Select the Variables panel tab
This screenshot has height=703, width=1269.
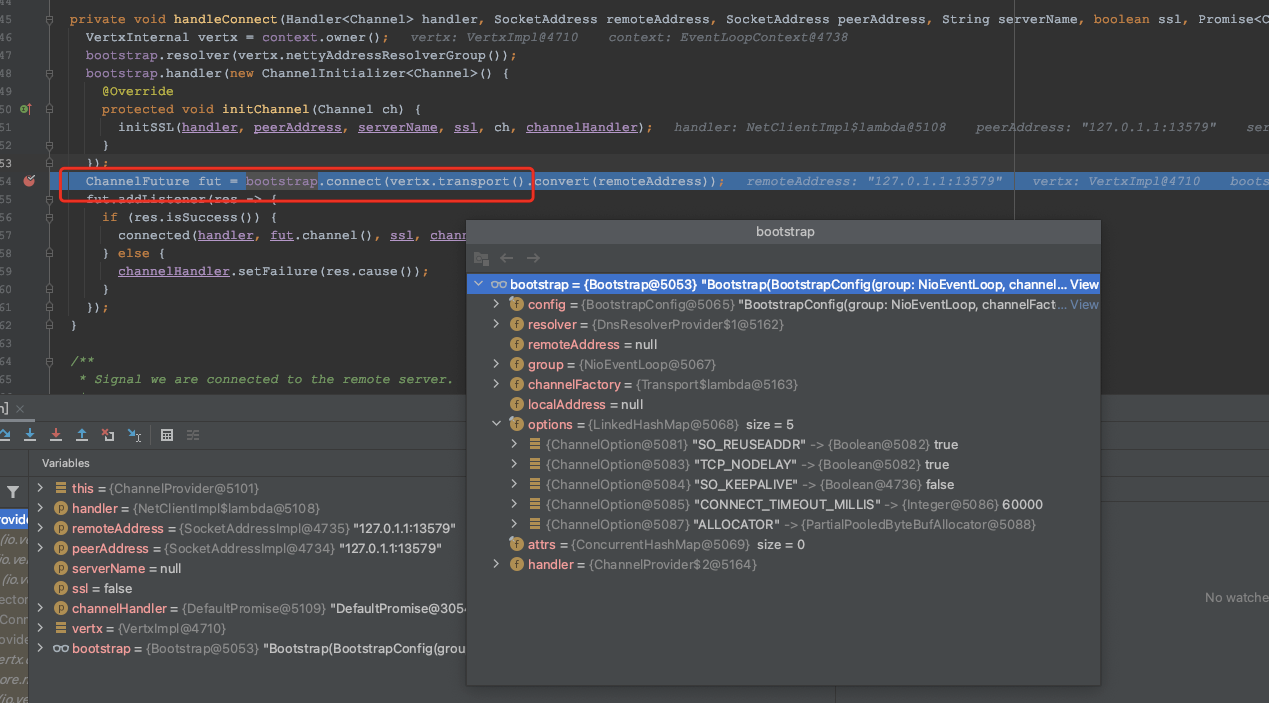click(x=65, y=463)
